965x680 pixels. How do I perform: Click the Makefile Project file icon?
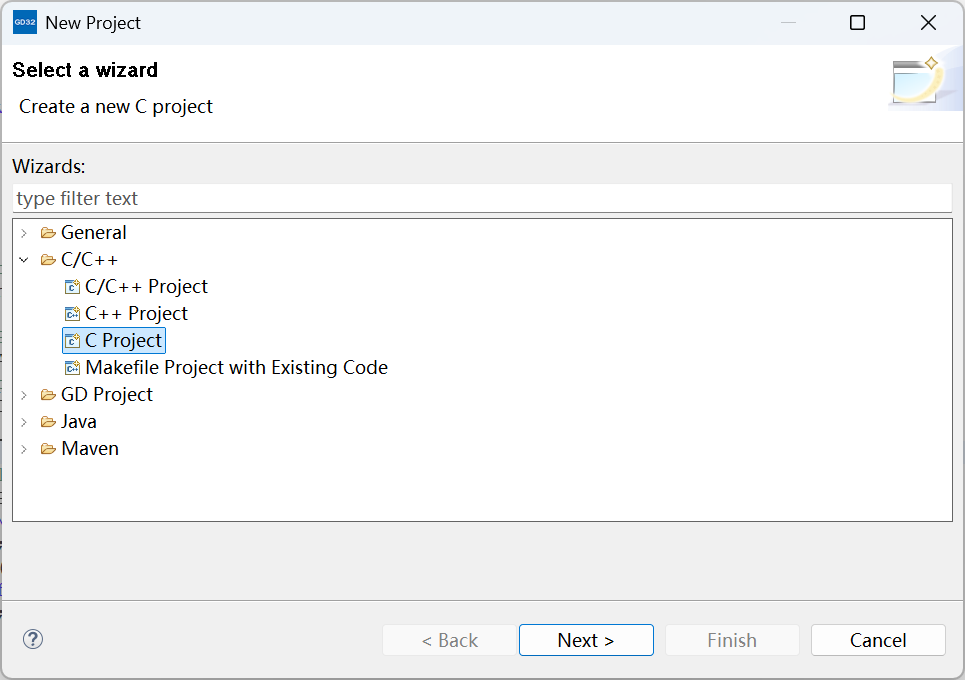tap(72, 368)
